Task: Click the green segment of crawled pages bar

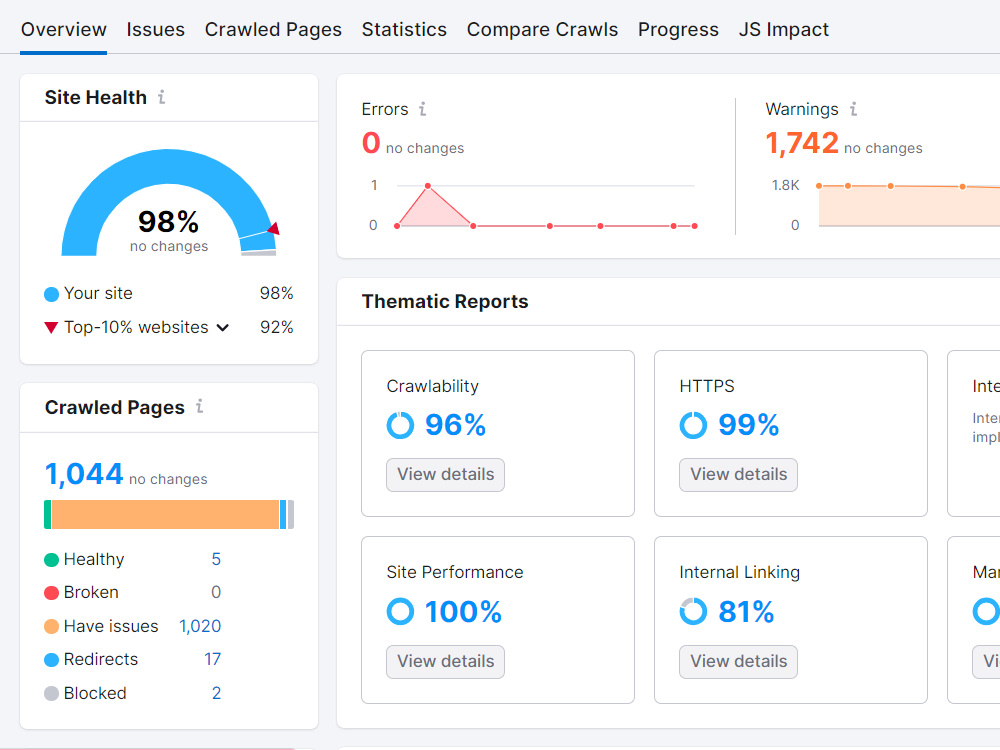Action: tap(47, 515)
